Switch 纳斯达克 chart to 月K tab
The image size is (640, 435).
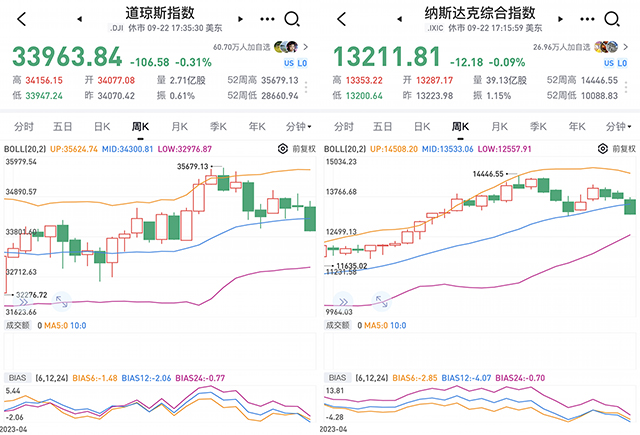(x=500, y=127)
